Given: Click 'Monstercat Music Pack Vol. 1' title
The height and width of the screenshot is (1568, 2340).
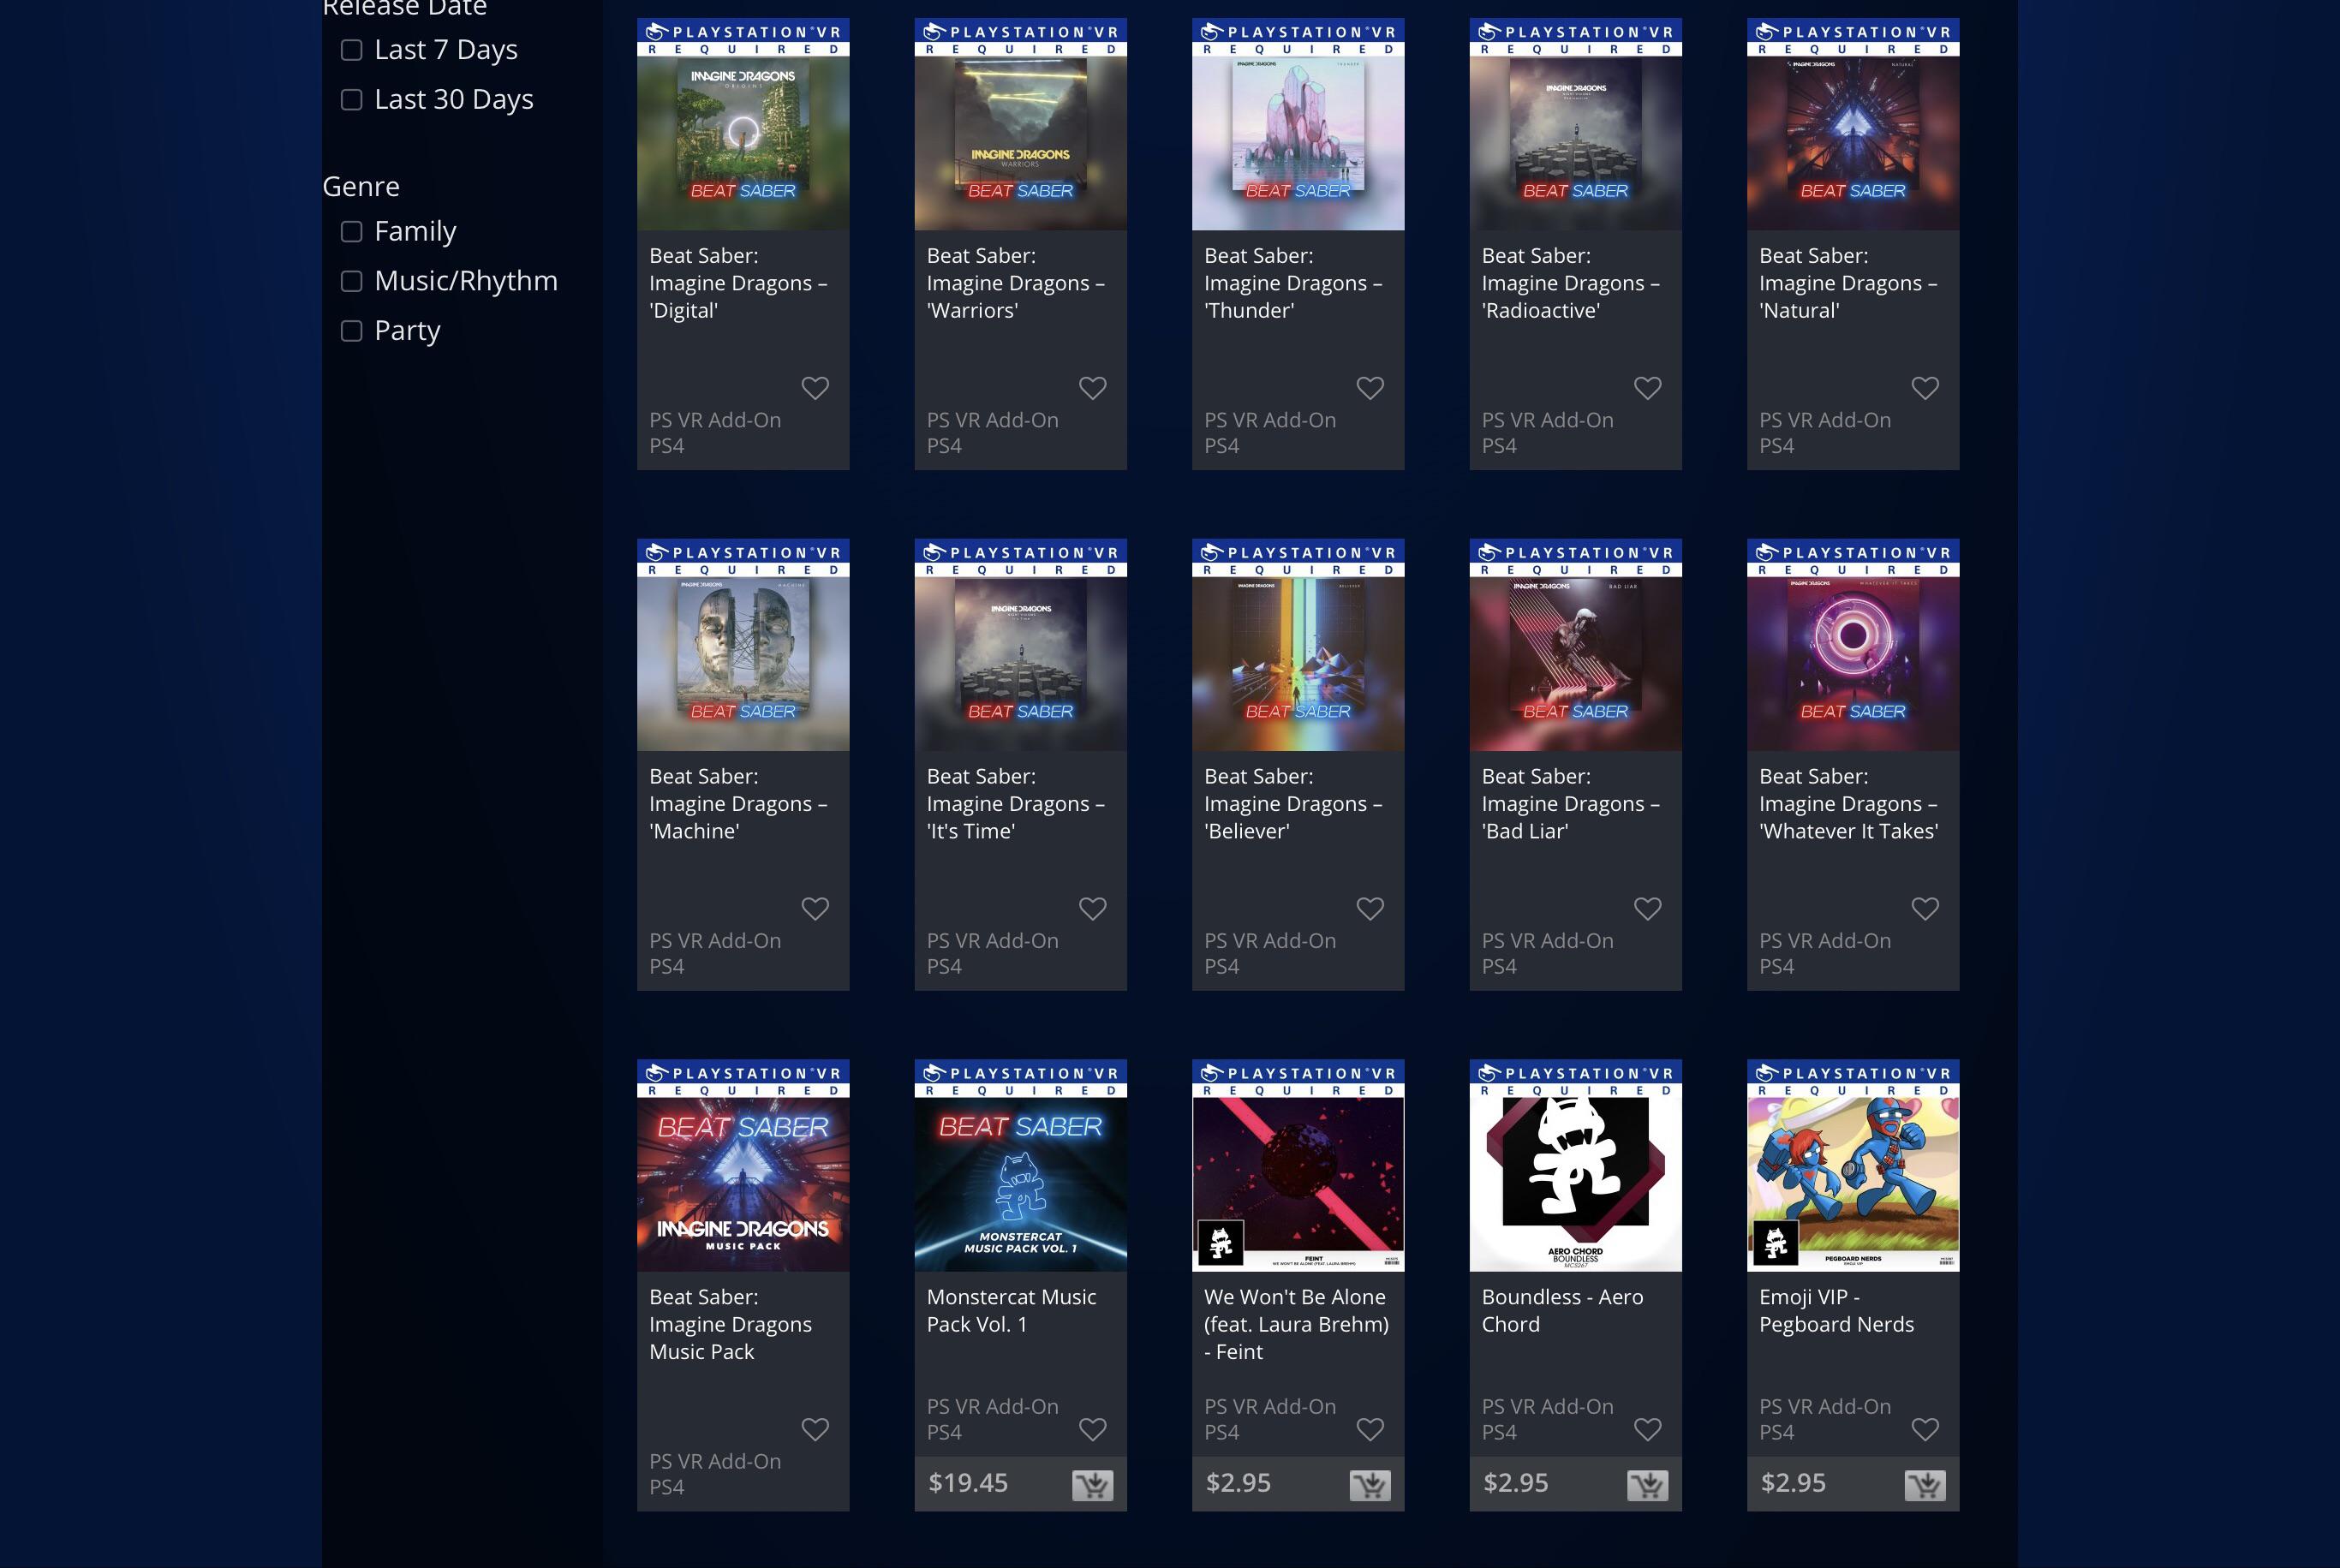Looking at the screenshot, I should point(1011,1311).
